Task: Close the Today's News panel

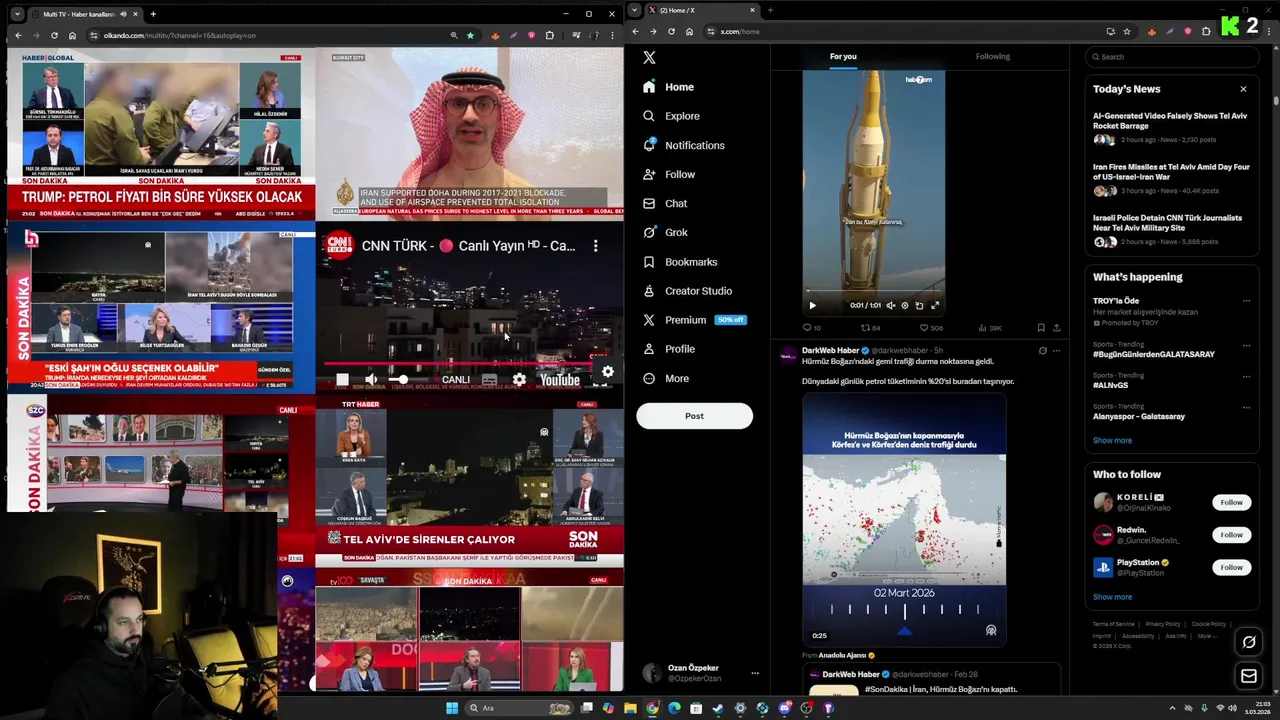Action: (1243, 89)
